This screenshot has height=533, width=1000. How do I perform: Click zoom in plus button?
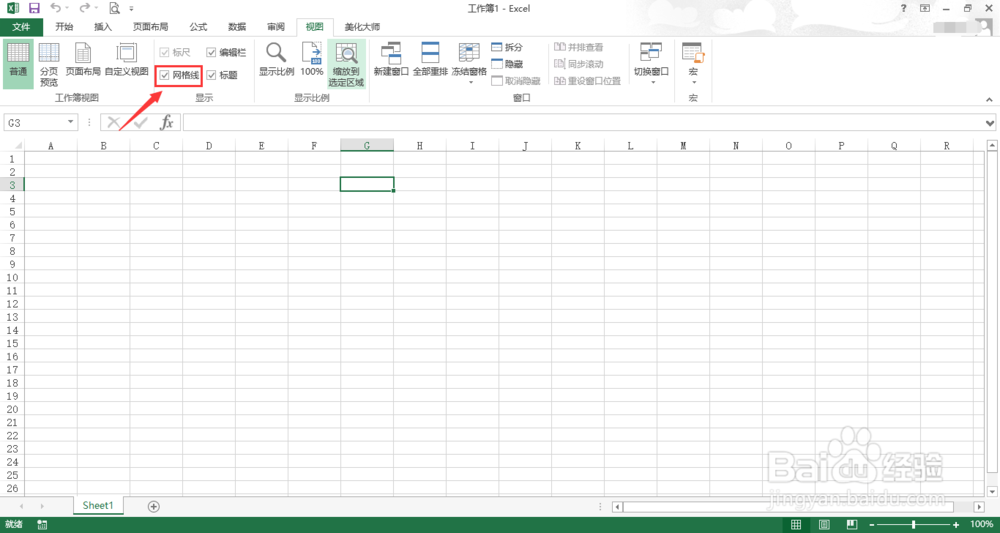955,525
